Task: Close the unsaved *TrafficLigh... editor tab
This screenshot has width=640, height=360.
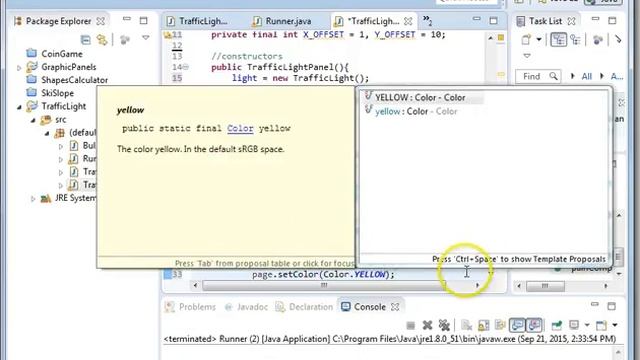Action: pyautogui.click(x=408, y=21)
